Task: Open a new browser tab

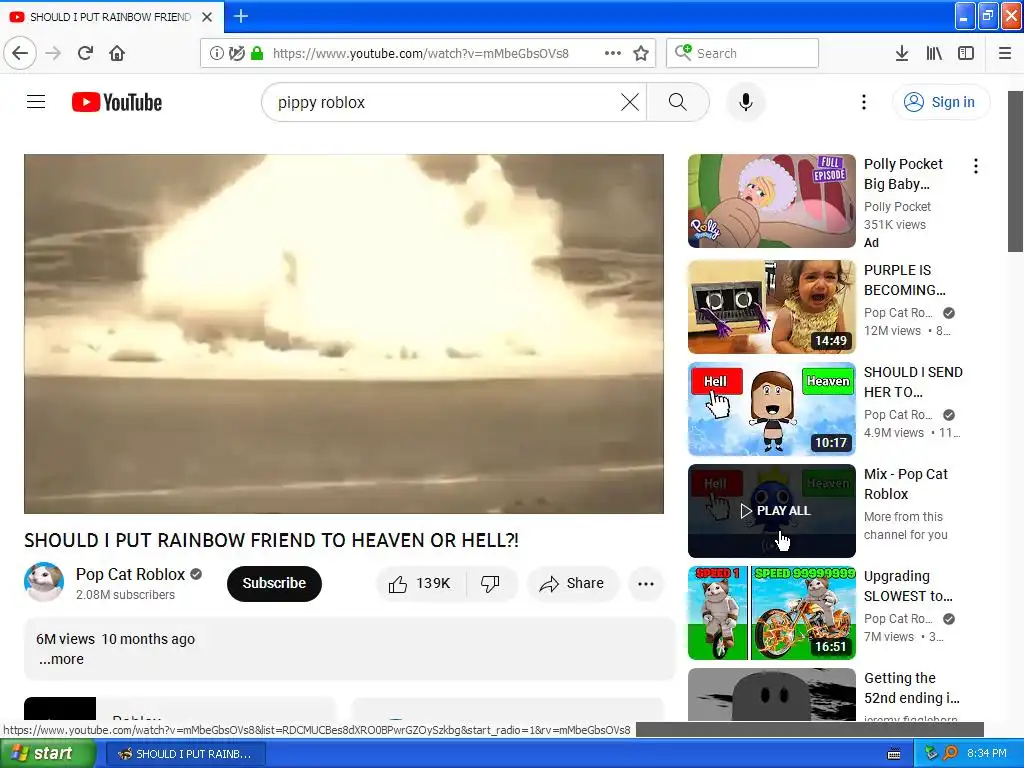Action: pyautogui.click(x=240, y=16)
